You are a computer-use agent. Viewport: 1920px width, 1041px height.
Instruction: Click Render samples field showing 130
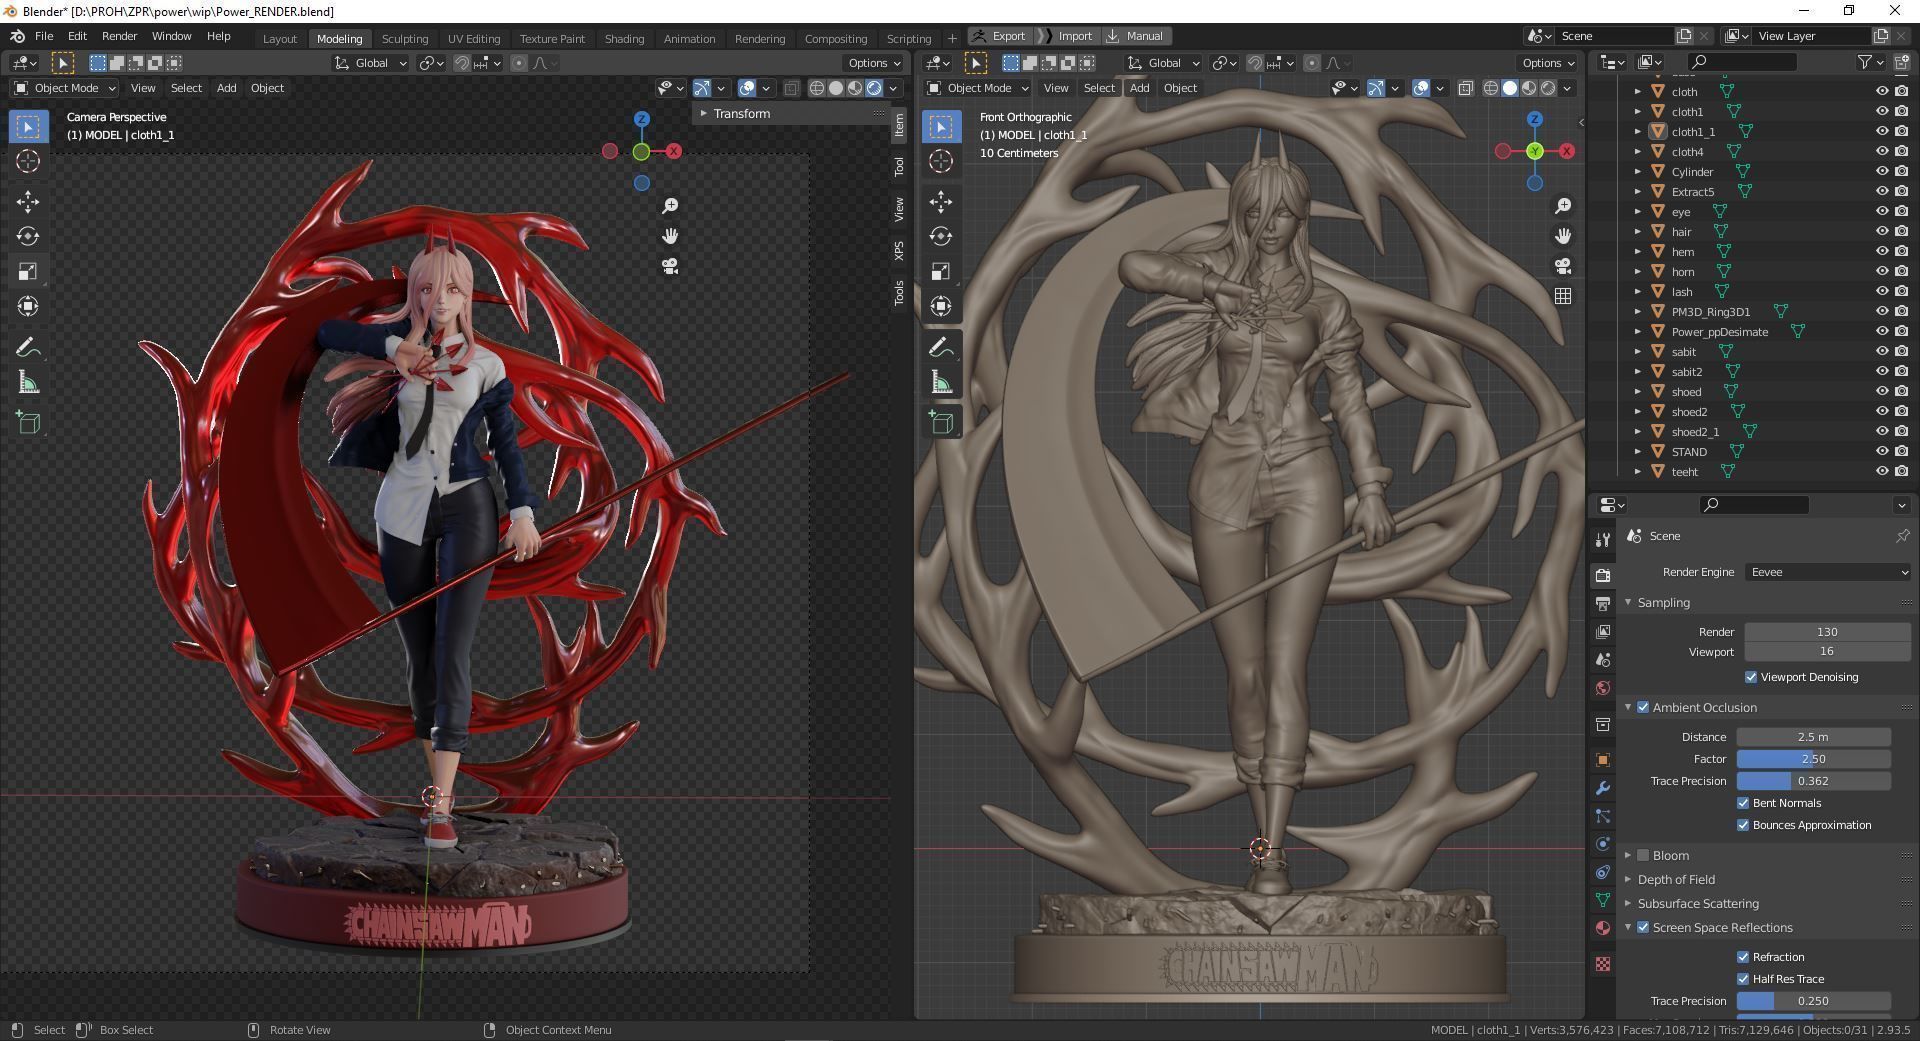[1827, 632]
